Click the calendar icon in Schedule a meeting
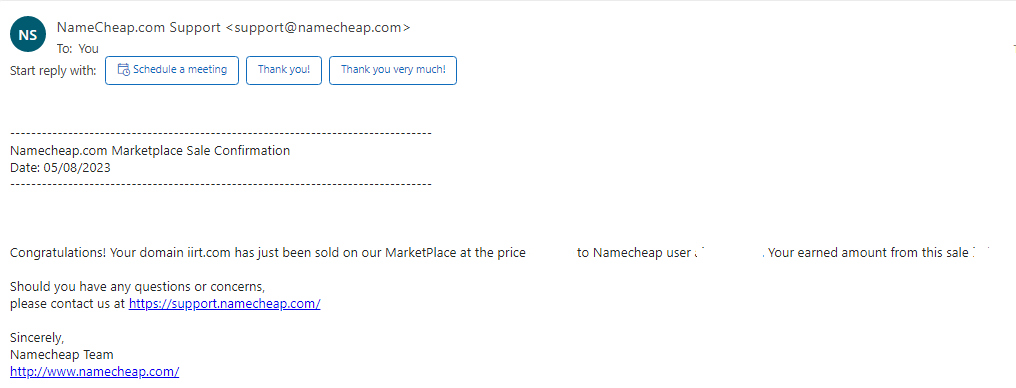 point(123,70)
